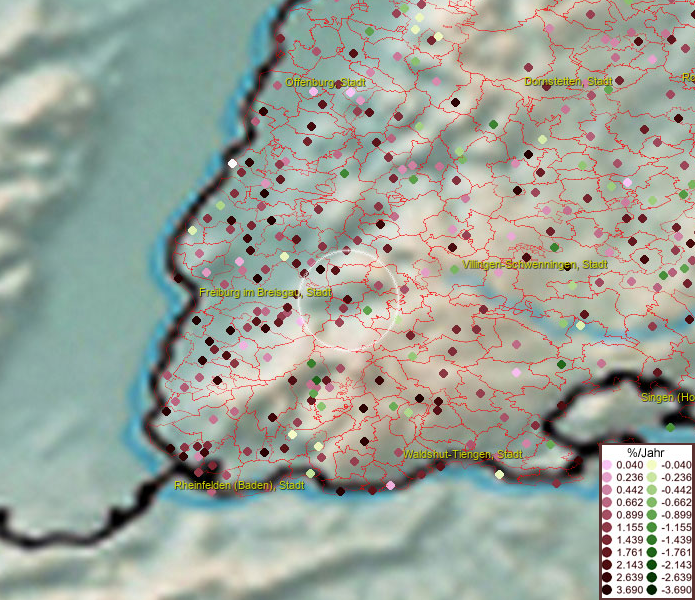Click the legend swatch for 3.690
This screenshot has width=695, height=600.
coord(607,590)
